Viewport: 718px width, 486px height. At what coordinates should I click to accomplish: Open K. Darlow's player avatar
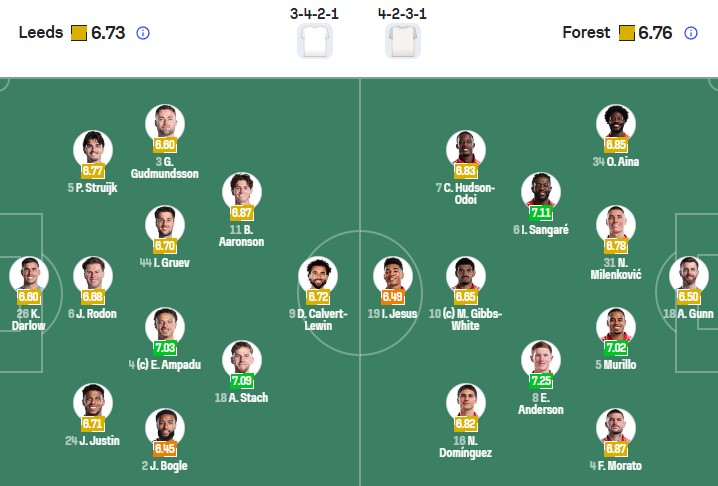[29, 275]
